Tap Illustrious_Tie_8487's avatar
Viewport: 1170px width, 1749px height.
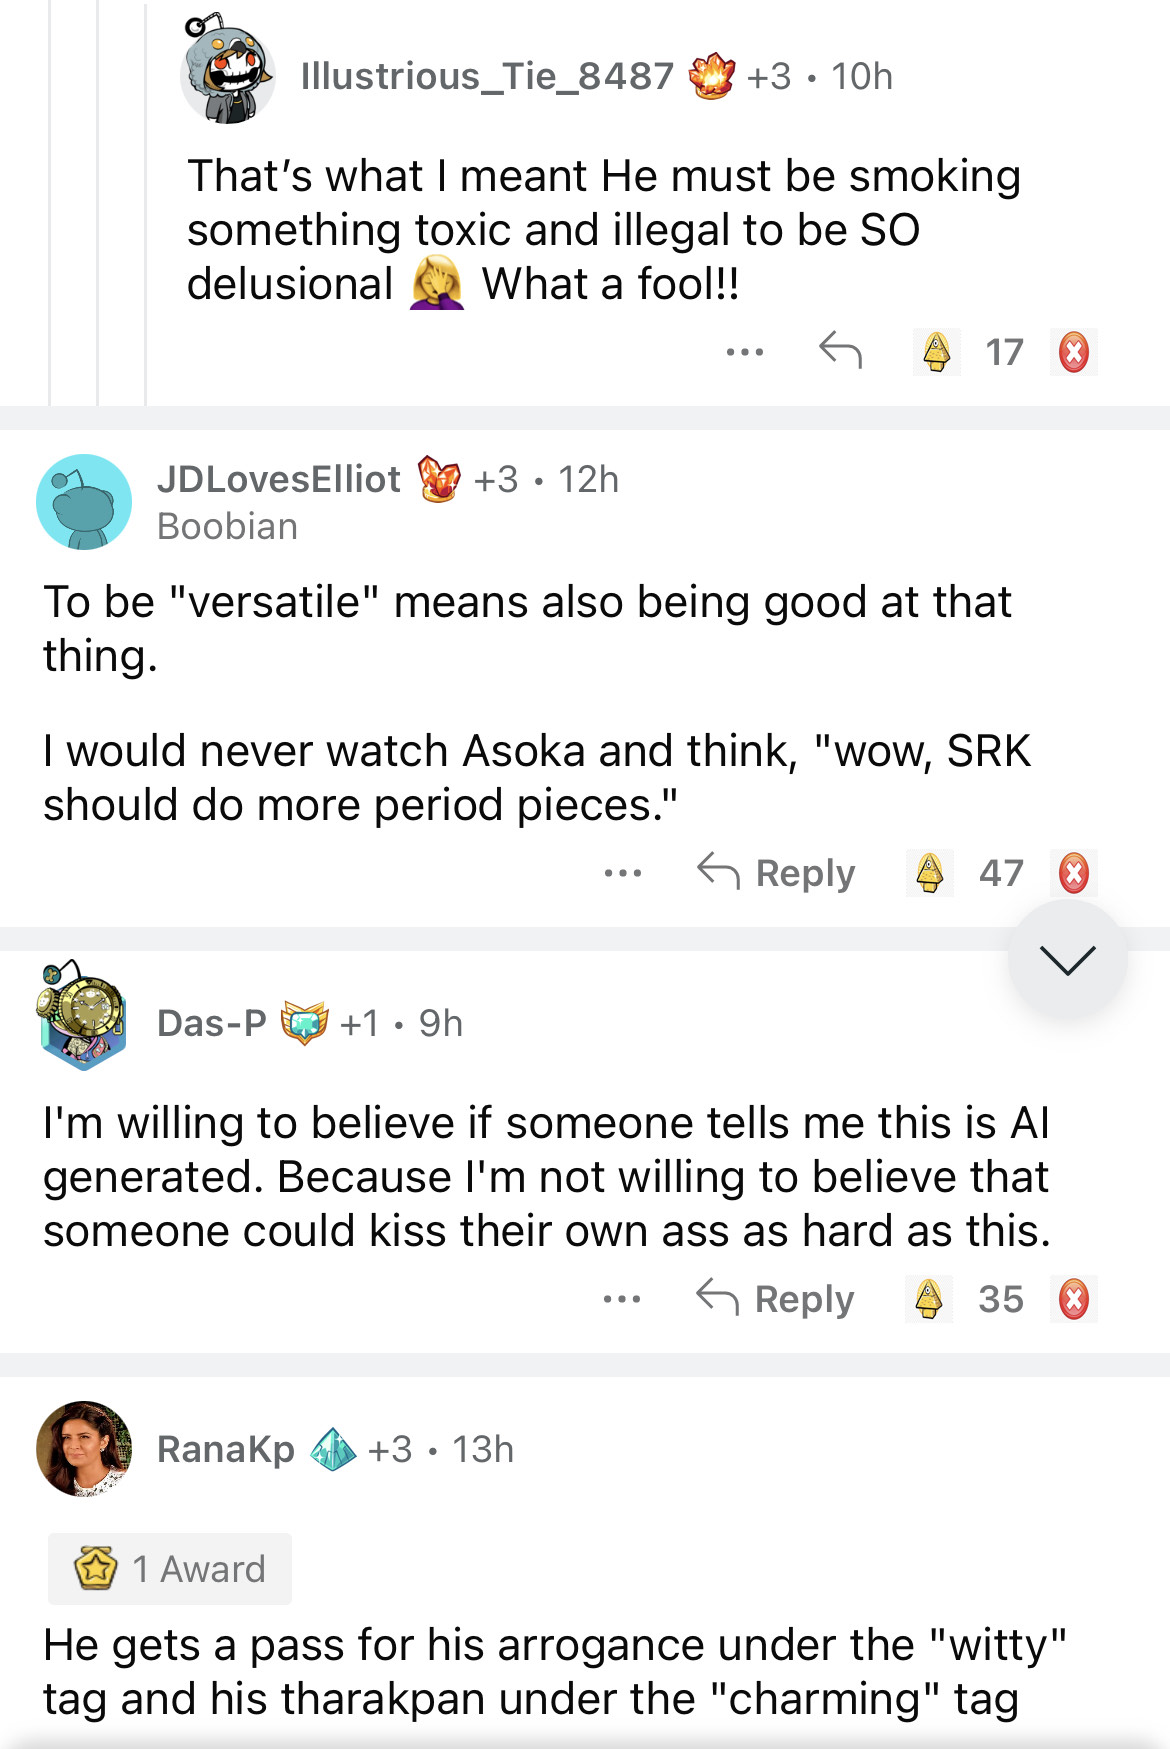(x=228, y=72)
